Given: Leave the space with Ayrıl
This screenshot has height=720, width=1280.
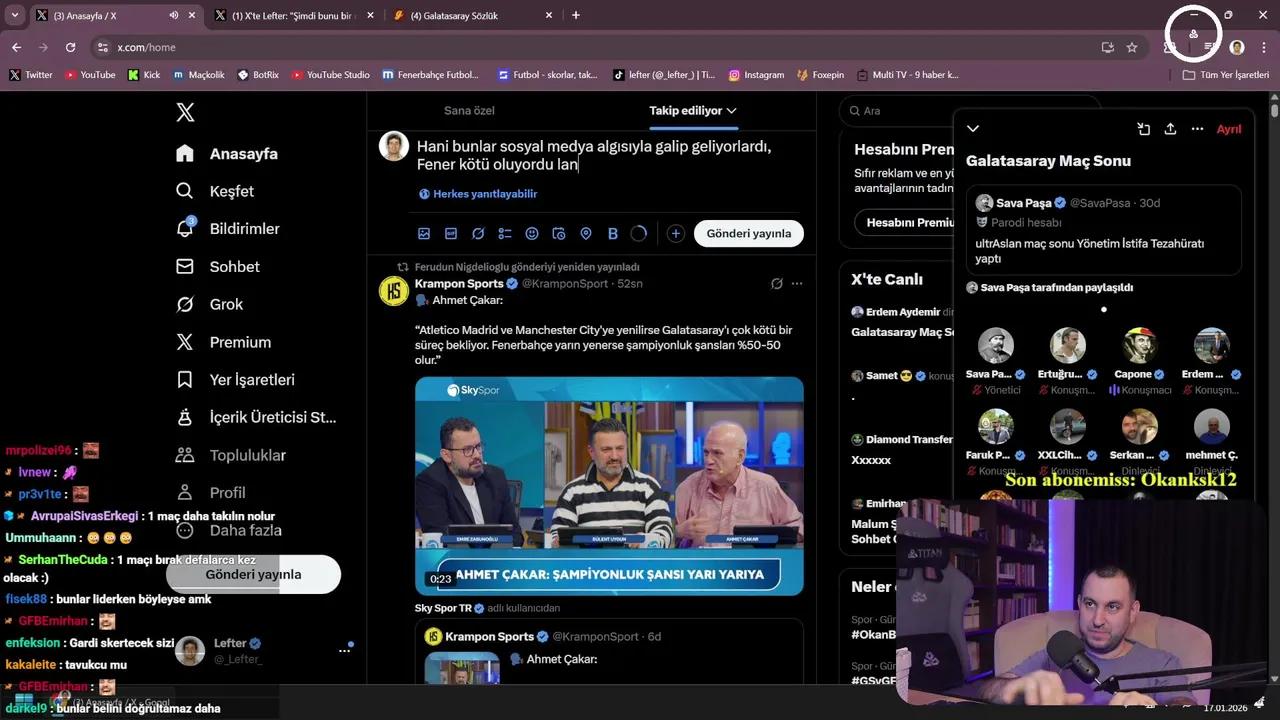Looking at the screenshot, I should pos(1229,129).
